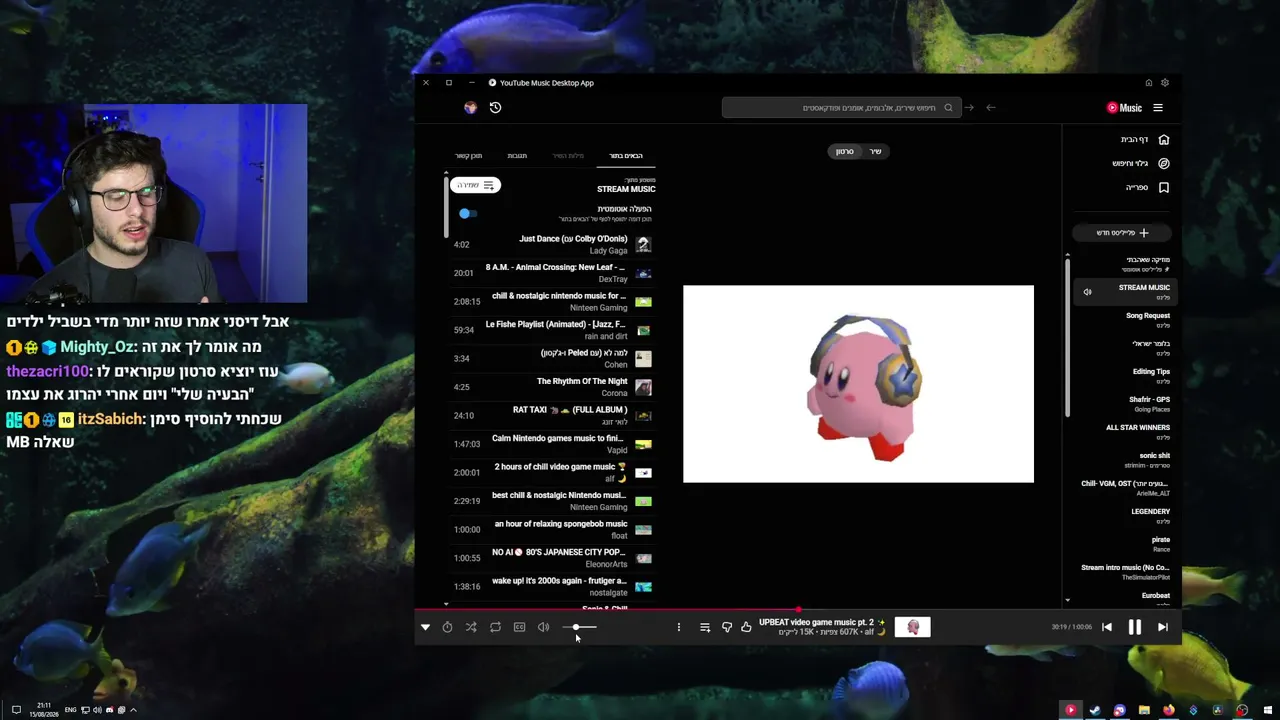Open the הבאים בתור (Up next) tab
Image resolution: width=1280 pixels, height=720 pixels.
pos(626,156)
